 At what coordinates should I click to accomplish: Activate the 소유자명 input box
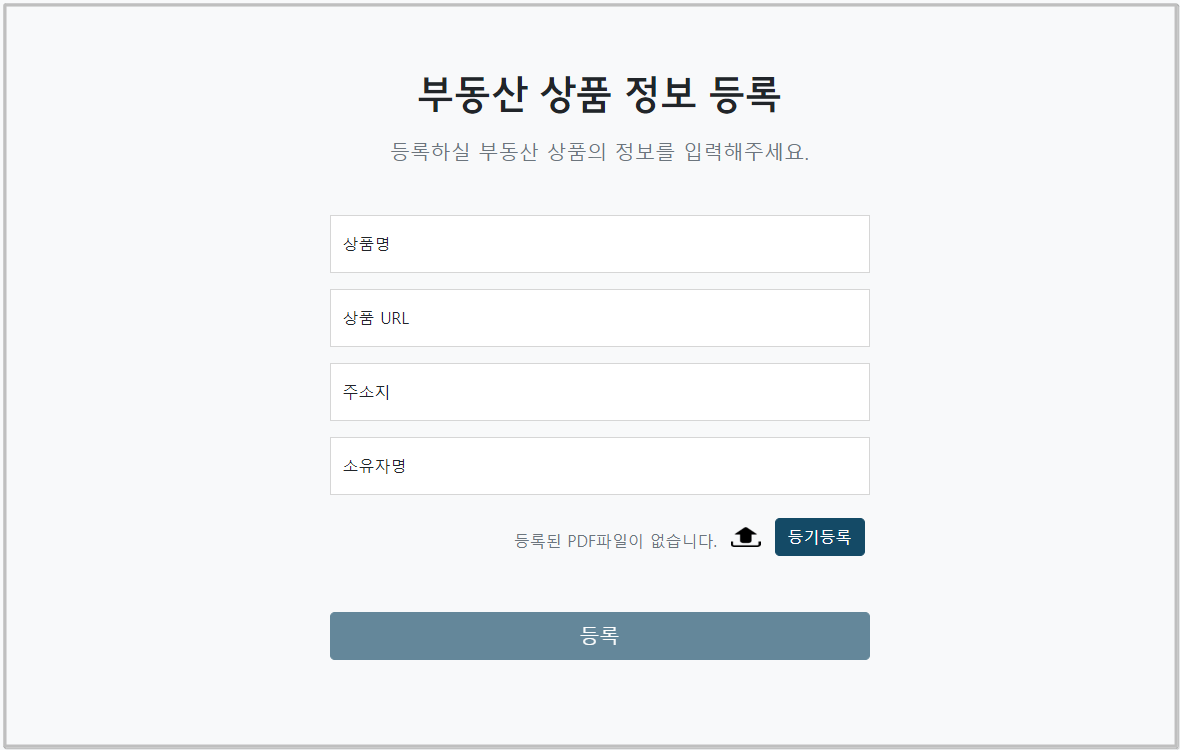599,466
